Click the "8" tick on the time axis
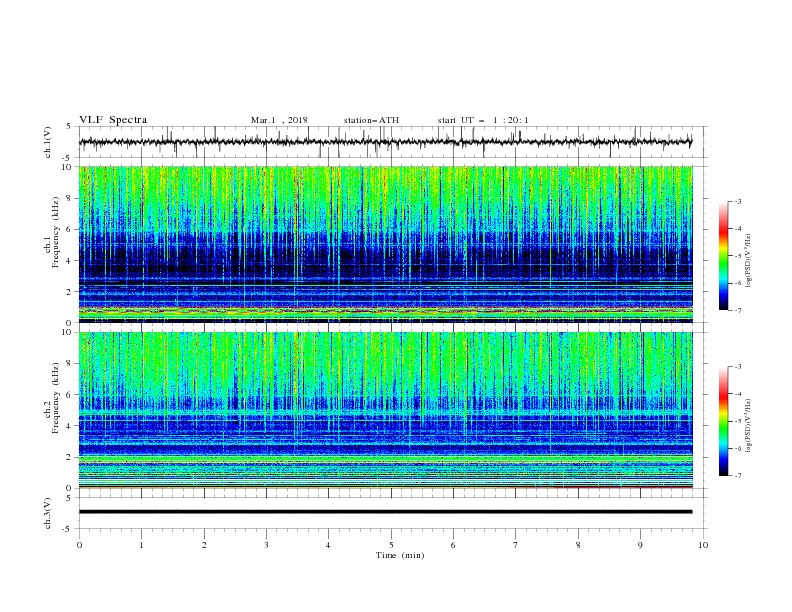Image resolution: width=792 pixels, height=612 pixels. click(x=578, y=545)
